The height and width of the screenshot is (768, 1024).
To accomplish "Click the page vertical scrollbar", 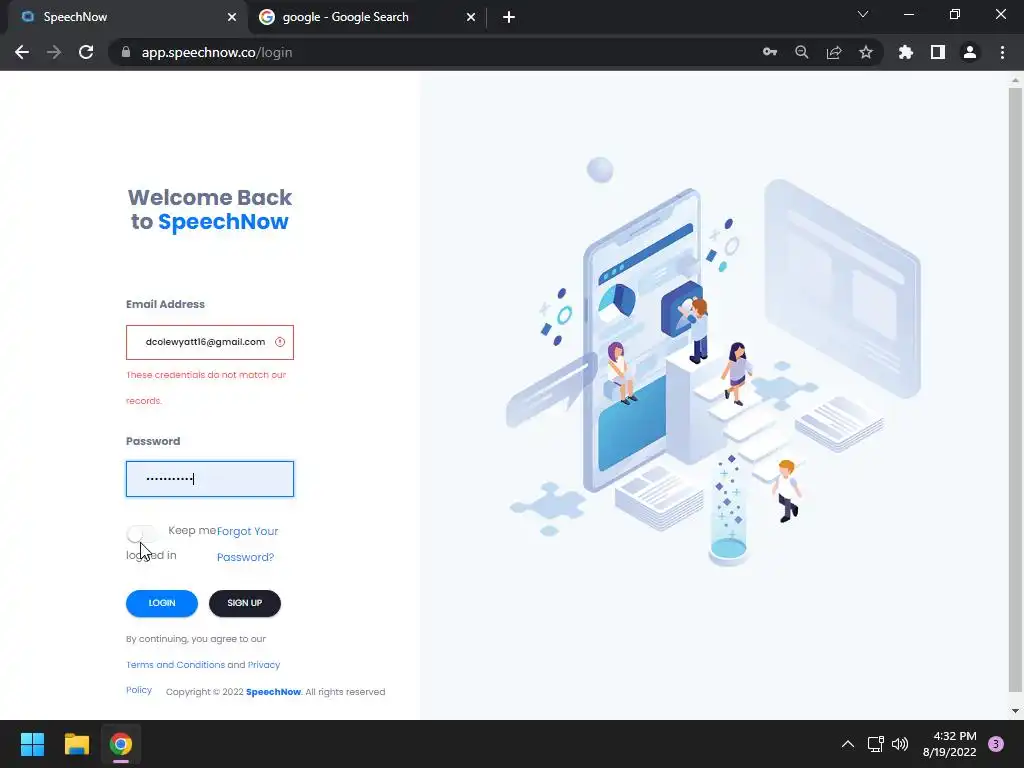I will 1015,389.
